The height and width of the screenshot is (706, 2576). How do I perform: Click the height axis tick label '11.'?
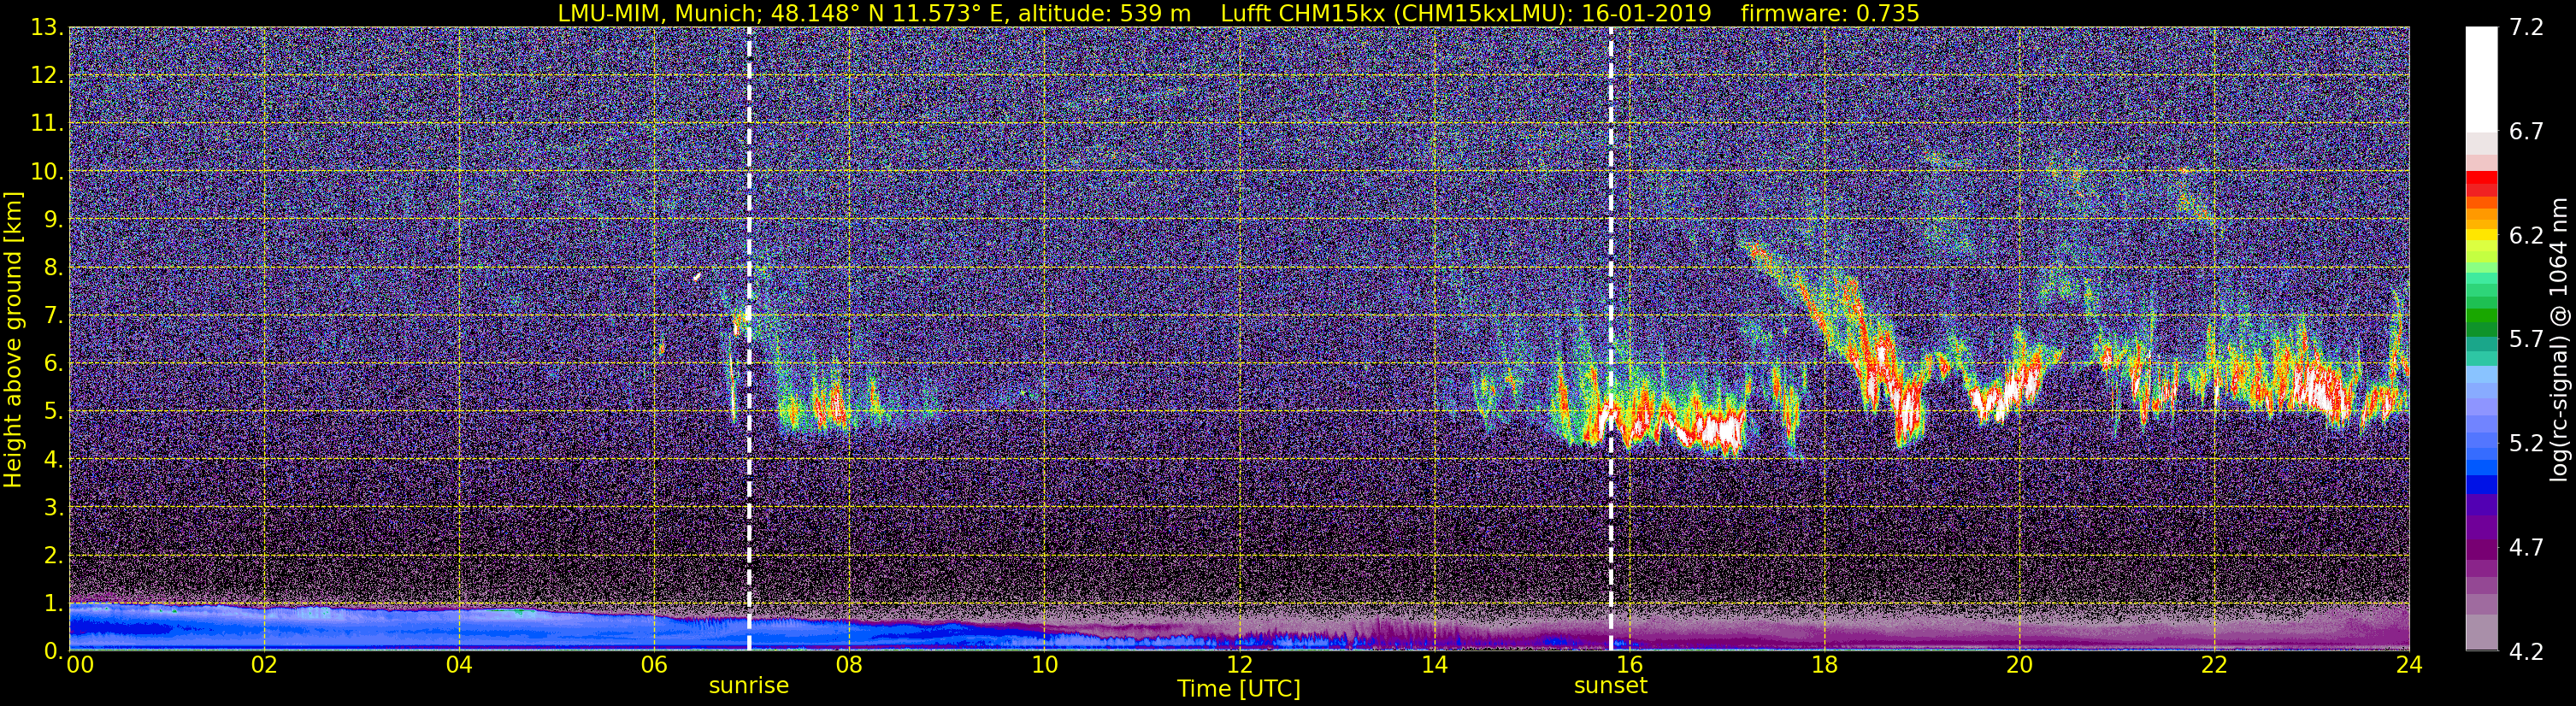click(x=47, y=124)
